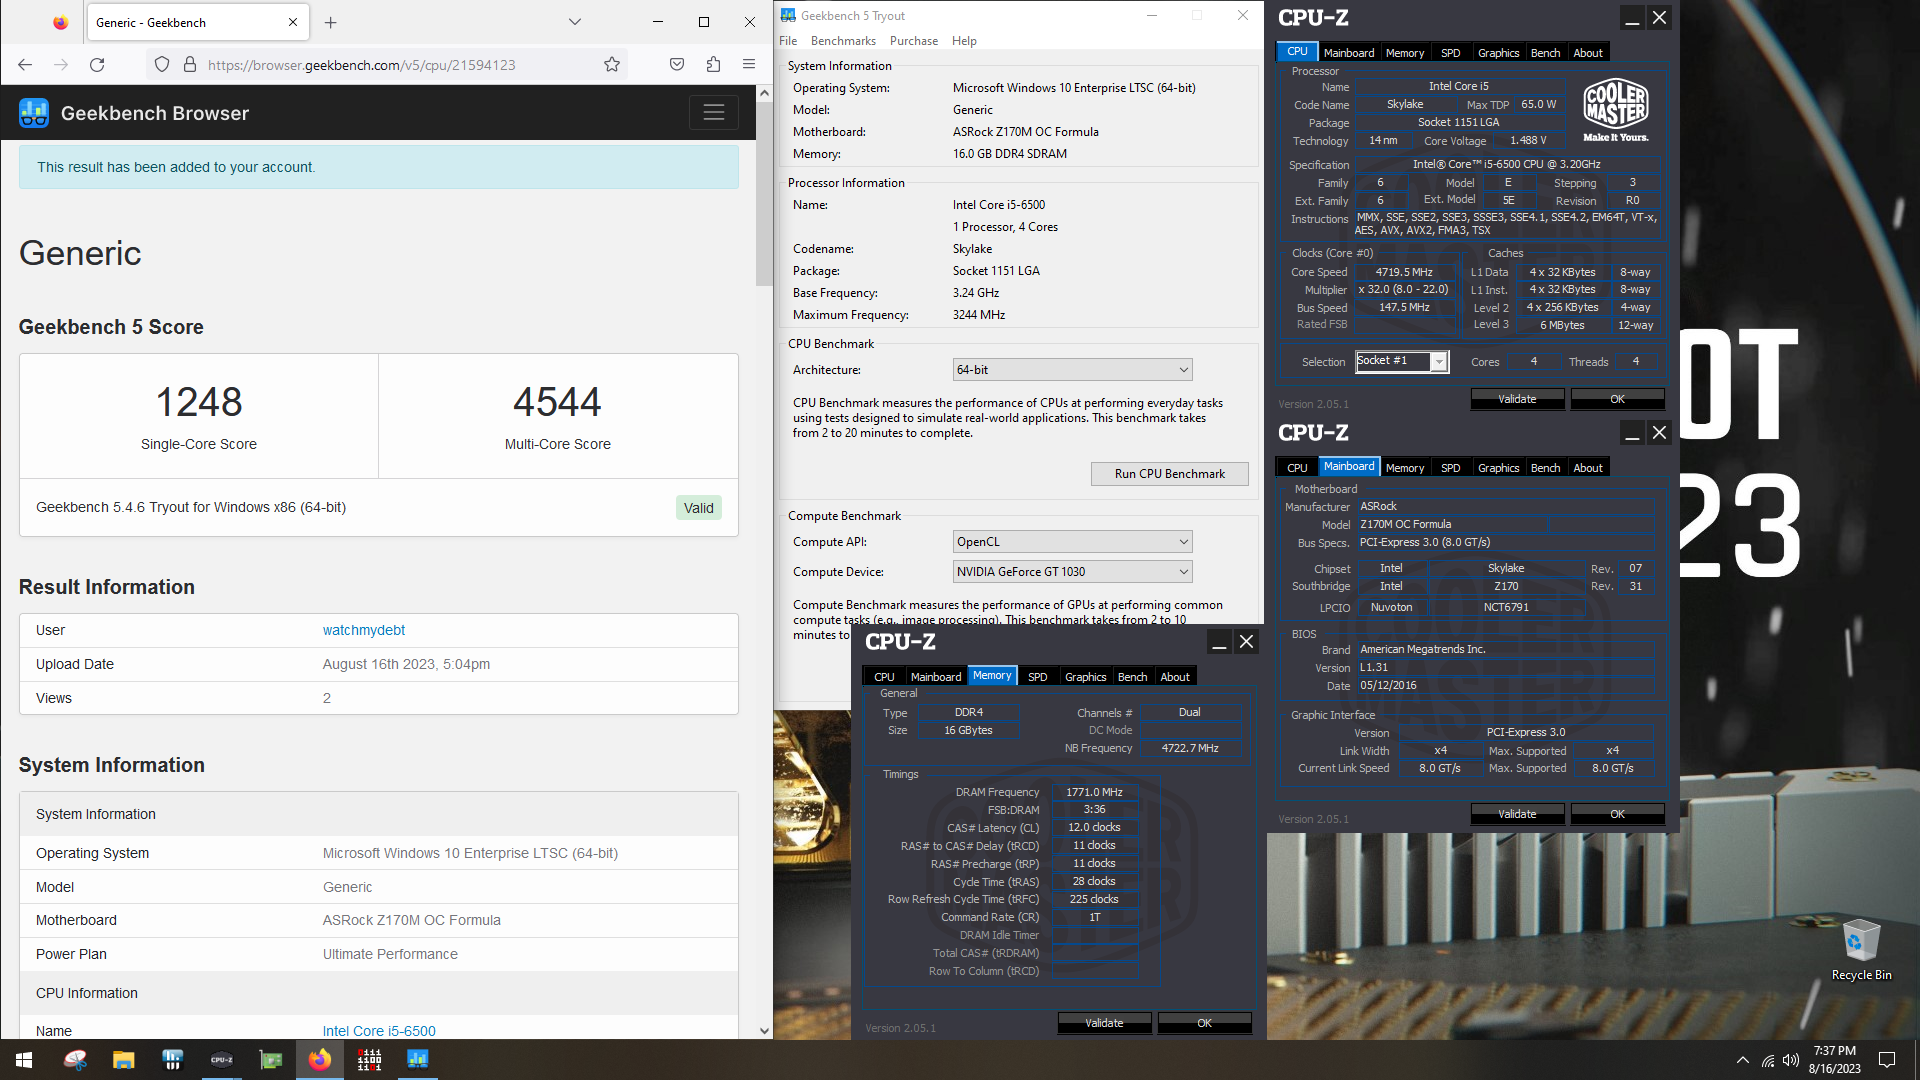Open SPD tab in Memory CPU-Z window
Screen dimensions: 1920x1080
click(1037, 677)
